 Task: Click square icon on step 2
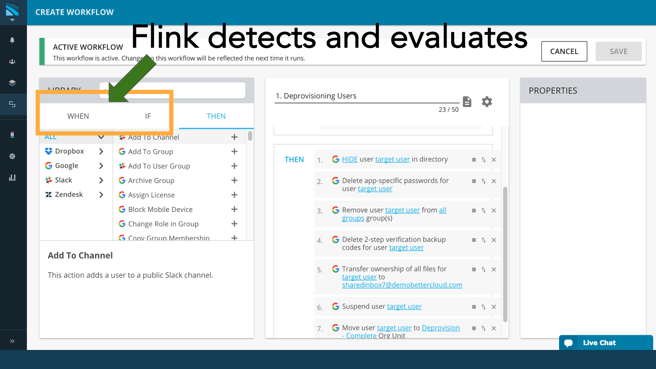pyautogui.click(x=474, y=181)
